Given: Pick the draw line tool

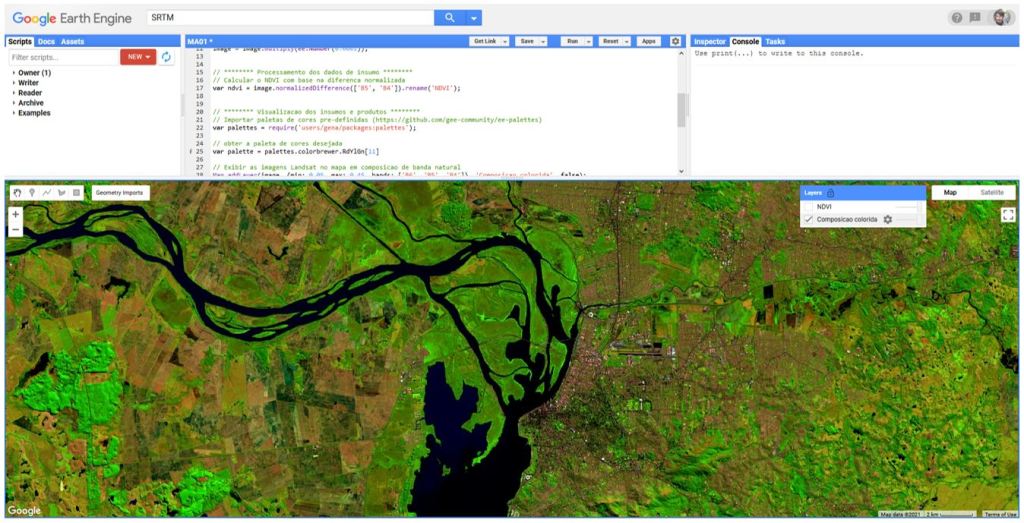Looking at the screenshot, I should pos(47,192).
